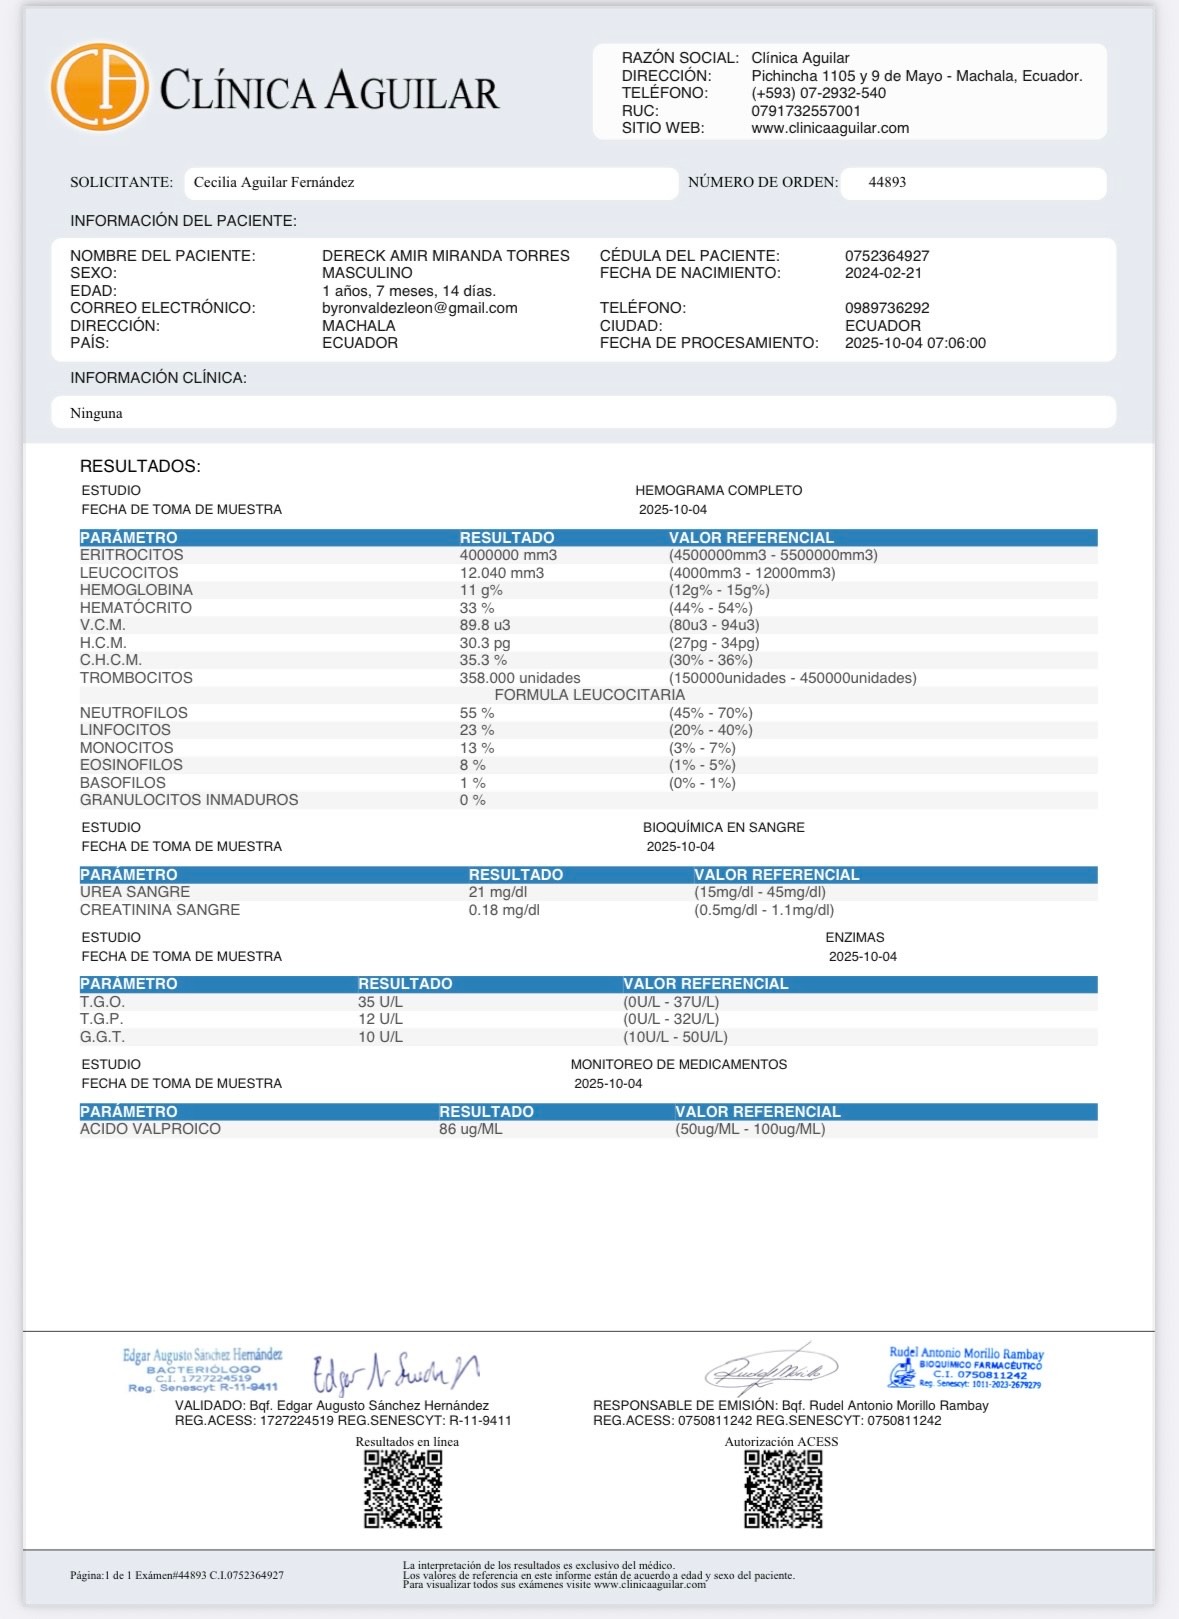Image resolution: width=1179 pixels, height=1619 pixels.
Task: Click the order number field 44893
Action: tap(973, 183)
